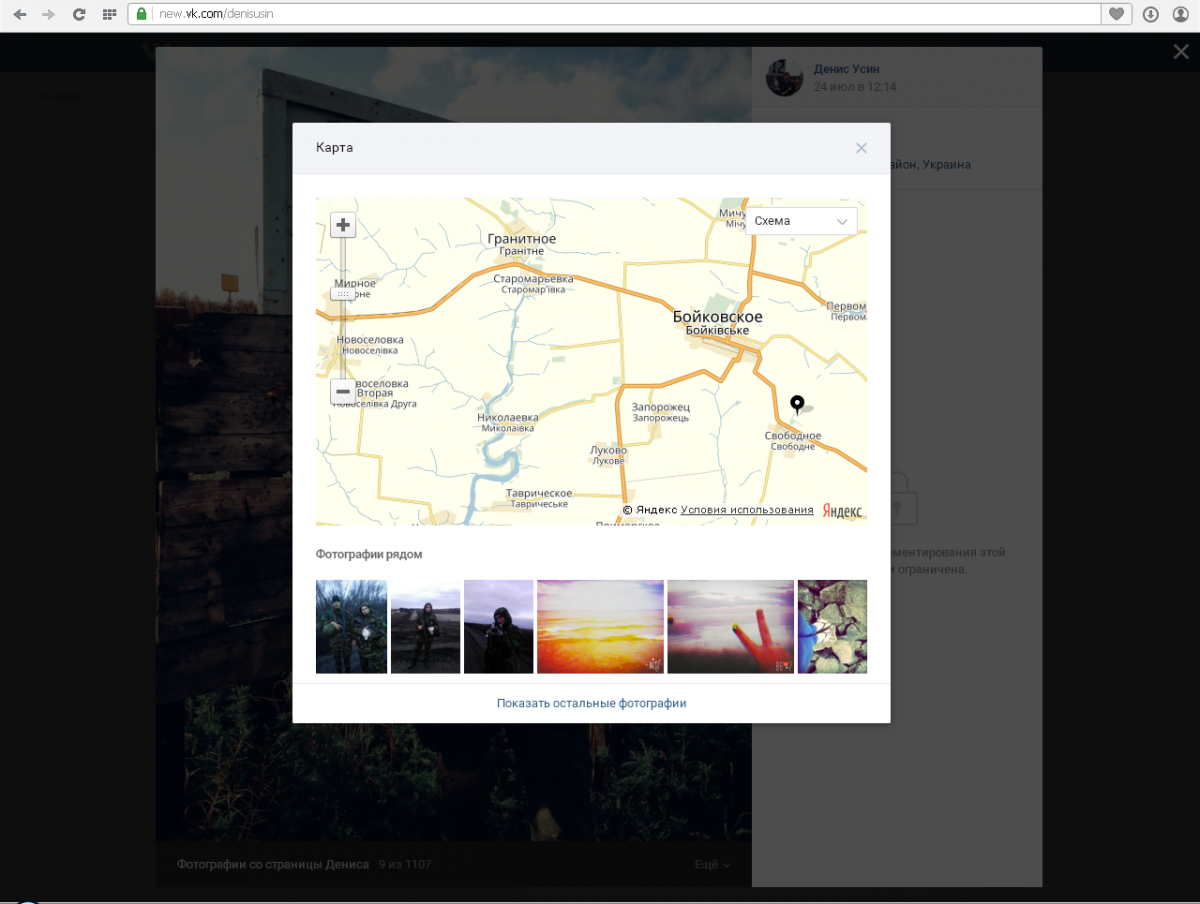Screen dimensions: 1200x904
Task: Bookmark the page with the heart icon
Action: click(1117, 14)
